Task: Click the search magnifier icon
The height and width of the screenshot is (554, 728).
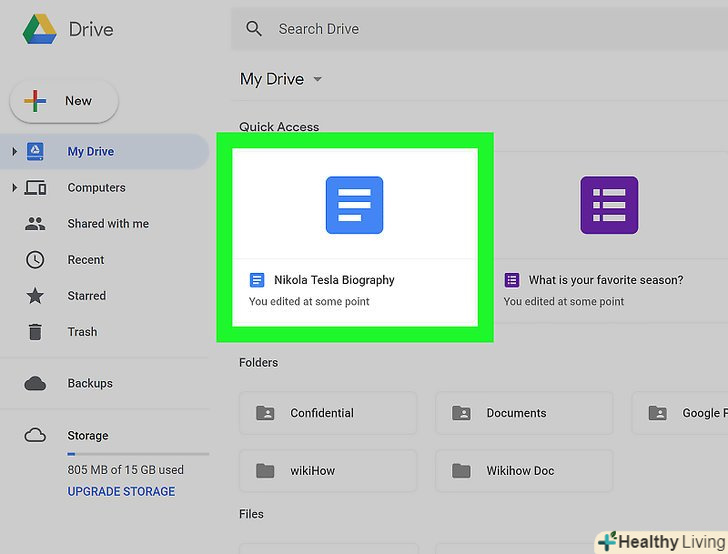Action: [255, 29]
